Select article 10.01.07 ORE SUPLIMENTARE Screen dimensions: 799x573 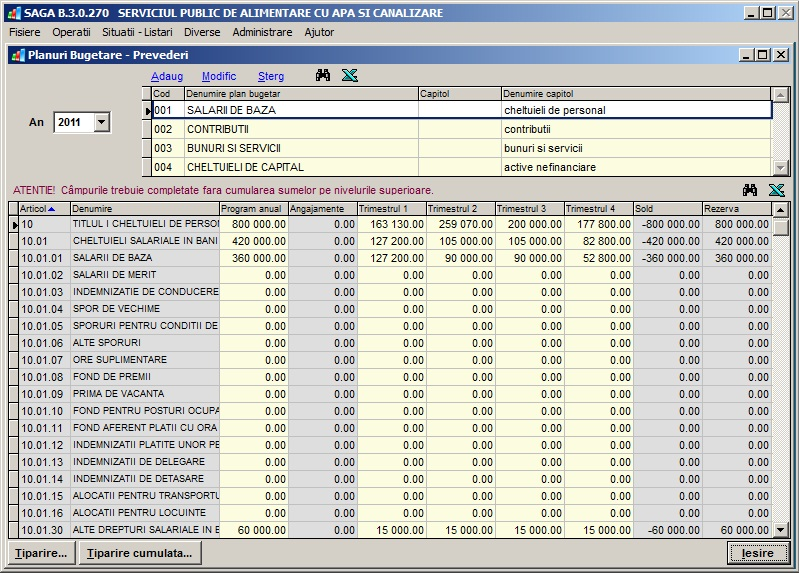[394, 360]
